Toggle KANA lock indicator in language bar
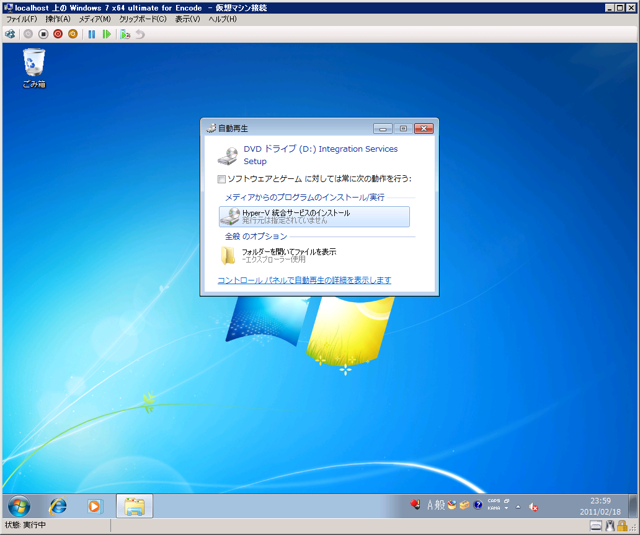This screenshot has width=640, height=535. [494, 508]
